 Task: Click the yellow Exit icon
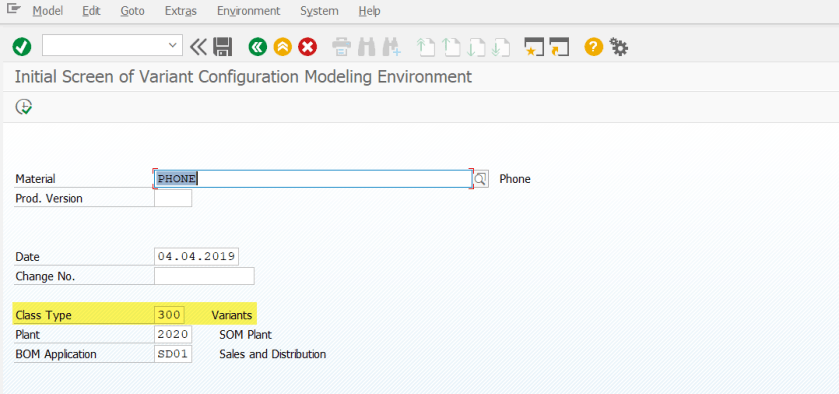click(x=283, y=47)
